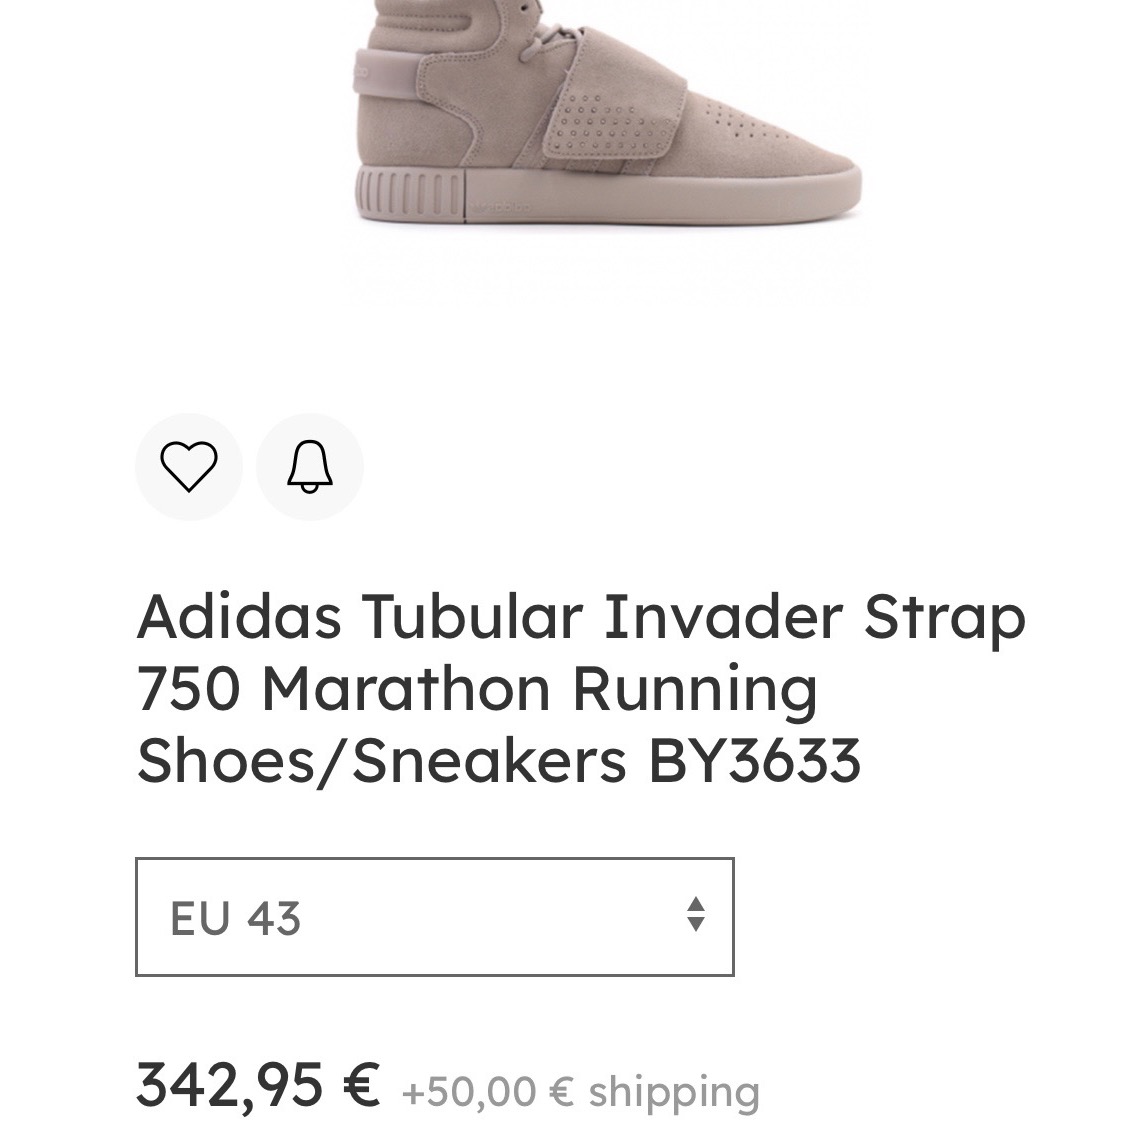The width and height of the screenshot is (1125, 1125).
Task: Click the 342,95 € price
Action: coord(258,1084)
